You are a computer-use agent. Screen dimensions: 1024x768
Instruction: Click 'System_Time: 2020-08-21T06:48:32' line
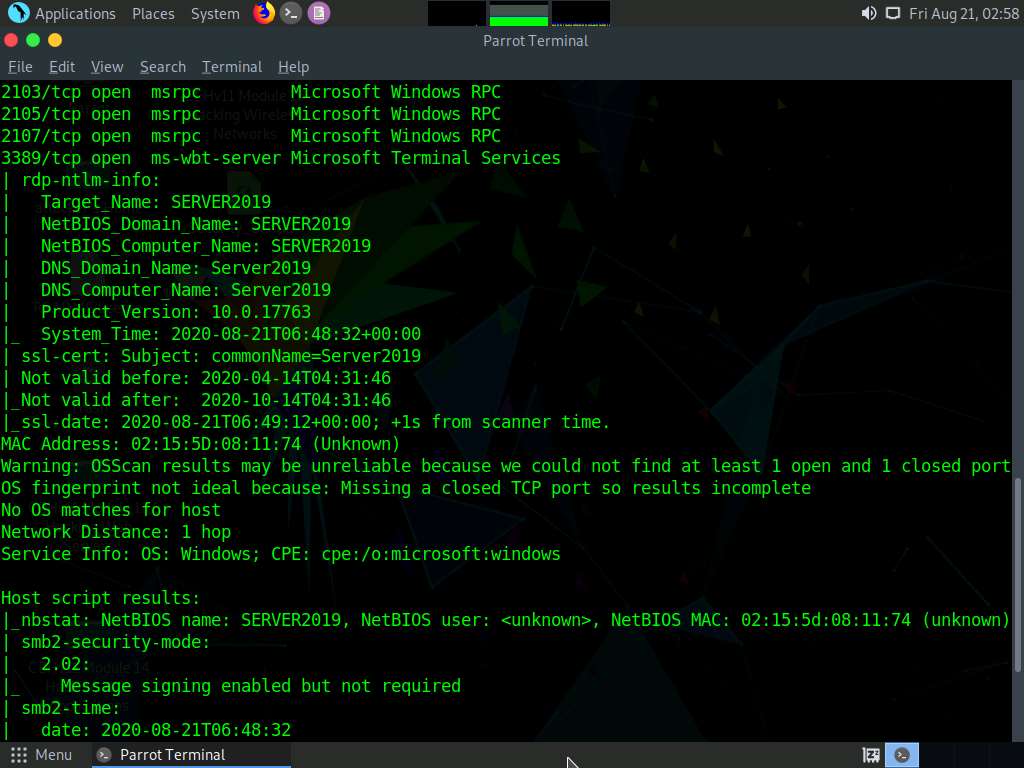(x=231, y=334)
